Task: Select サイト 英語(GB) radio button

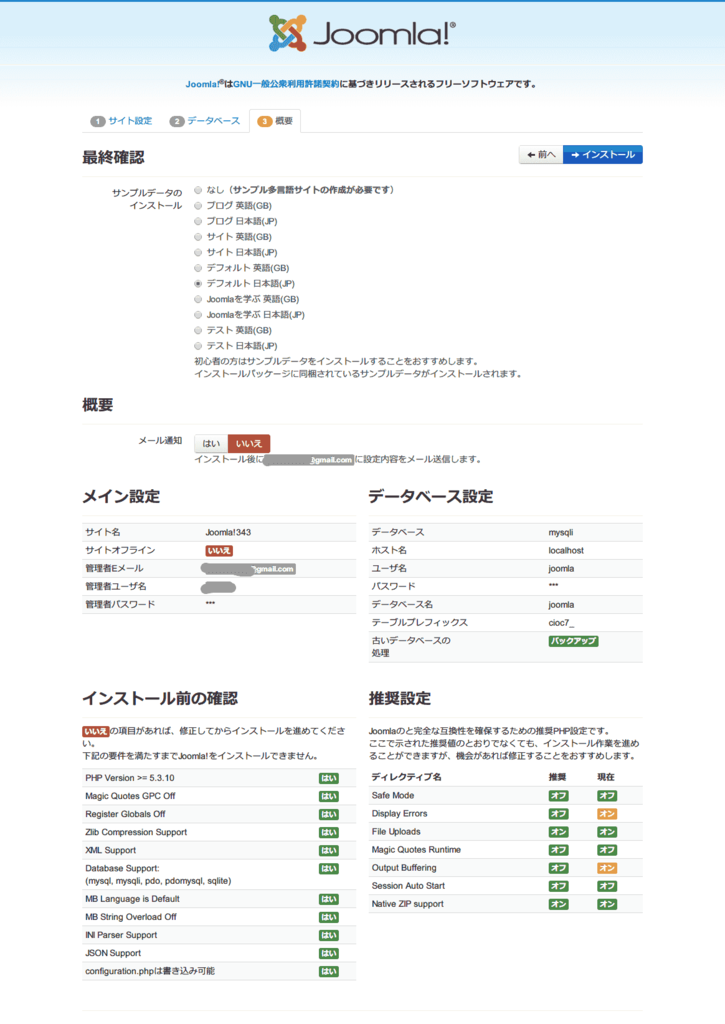Action: pos(198,237)
